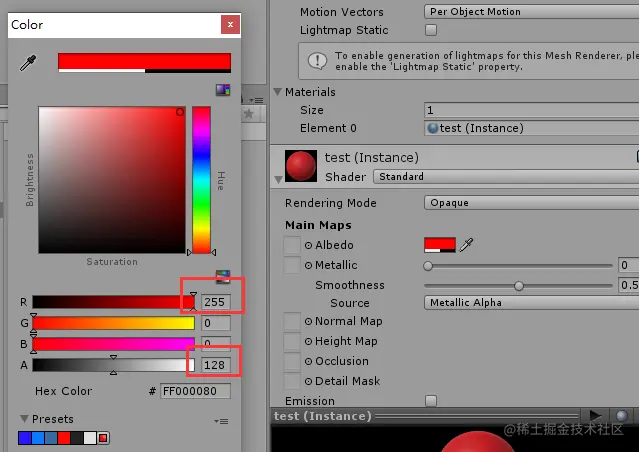Image resolution: width=639 pixels, height=452 pixels.
Task: Click the saturation brightness color square
Action: [x=112, y=180]
